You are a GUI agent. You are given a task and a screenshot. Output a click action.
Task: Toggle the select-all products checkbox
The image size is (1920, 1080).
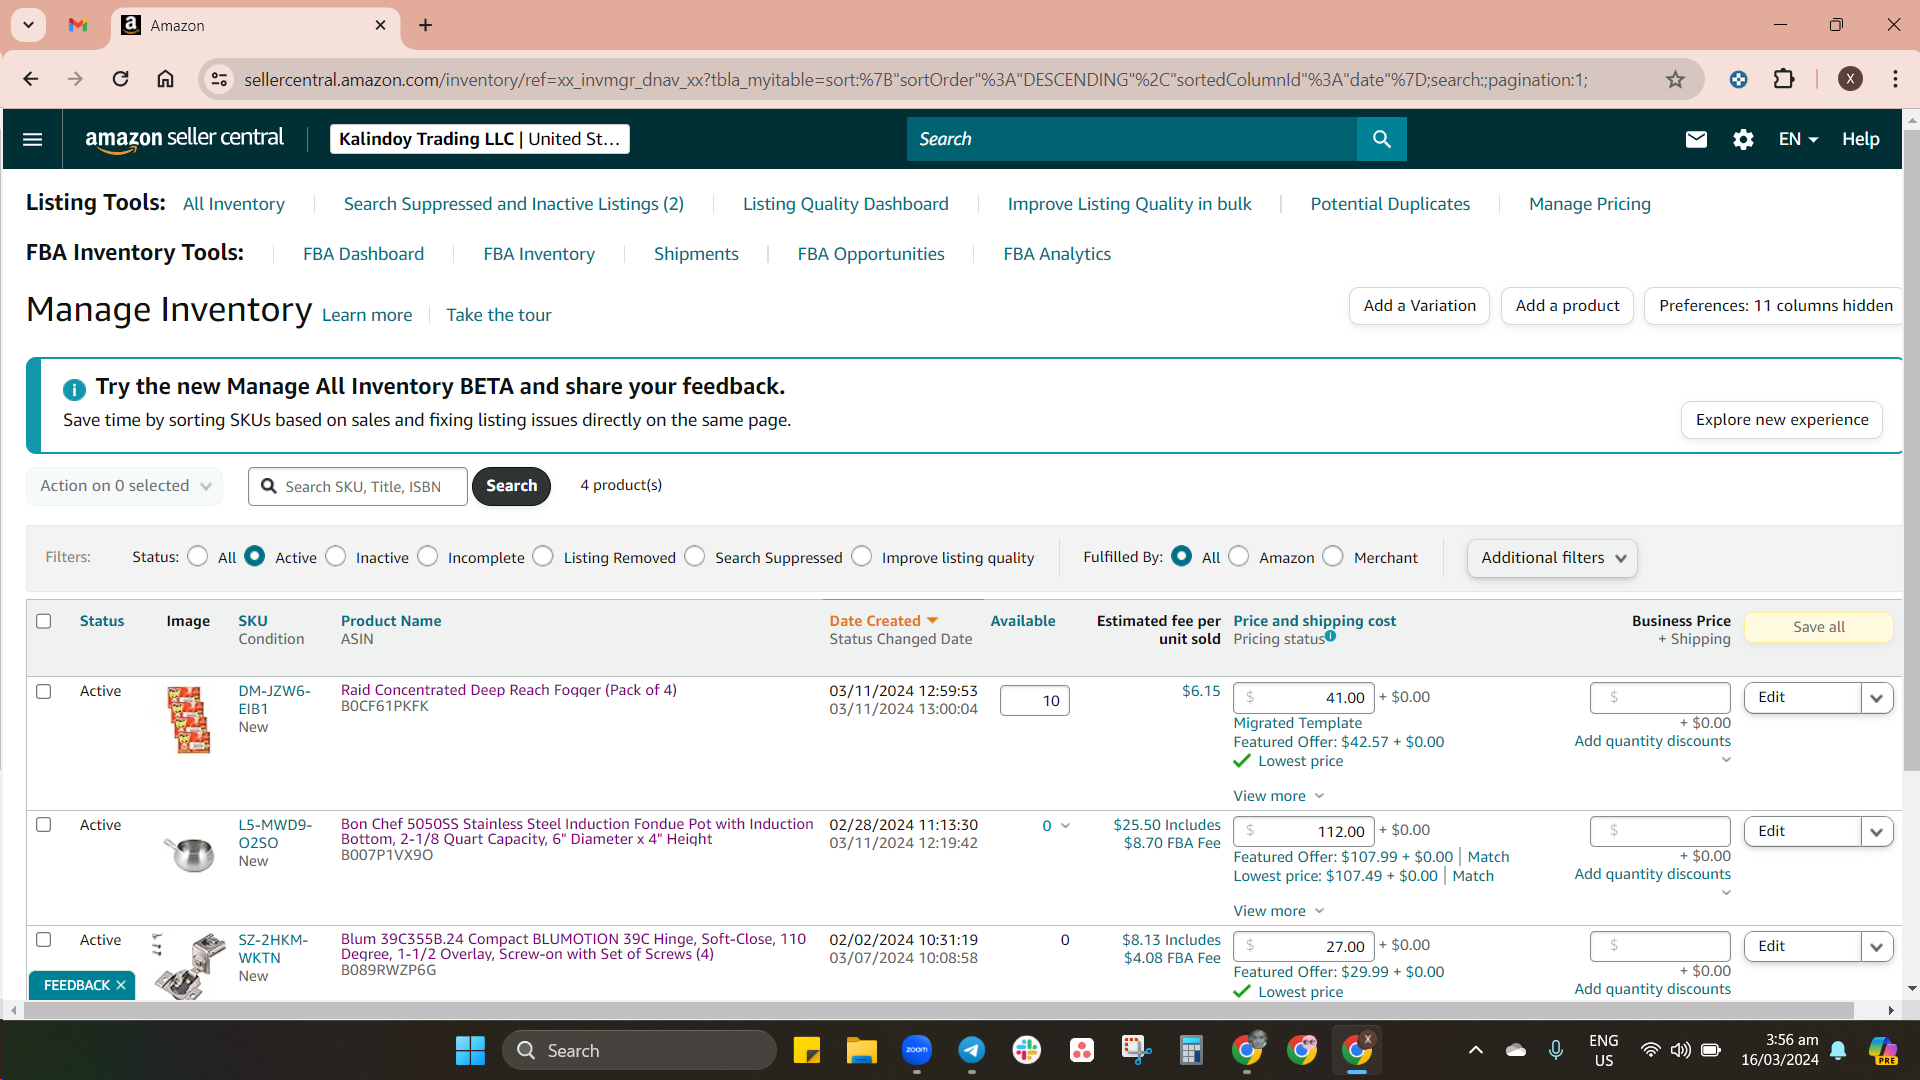(44, 621)
